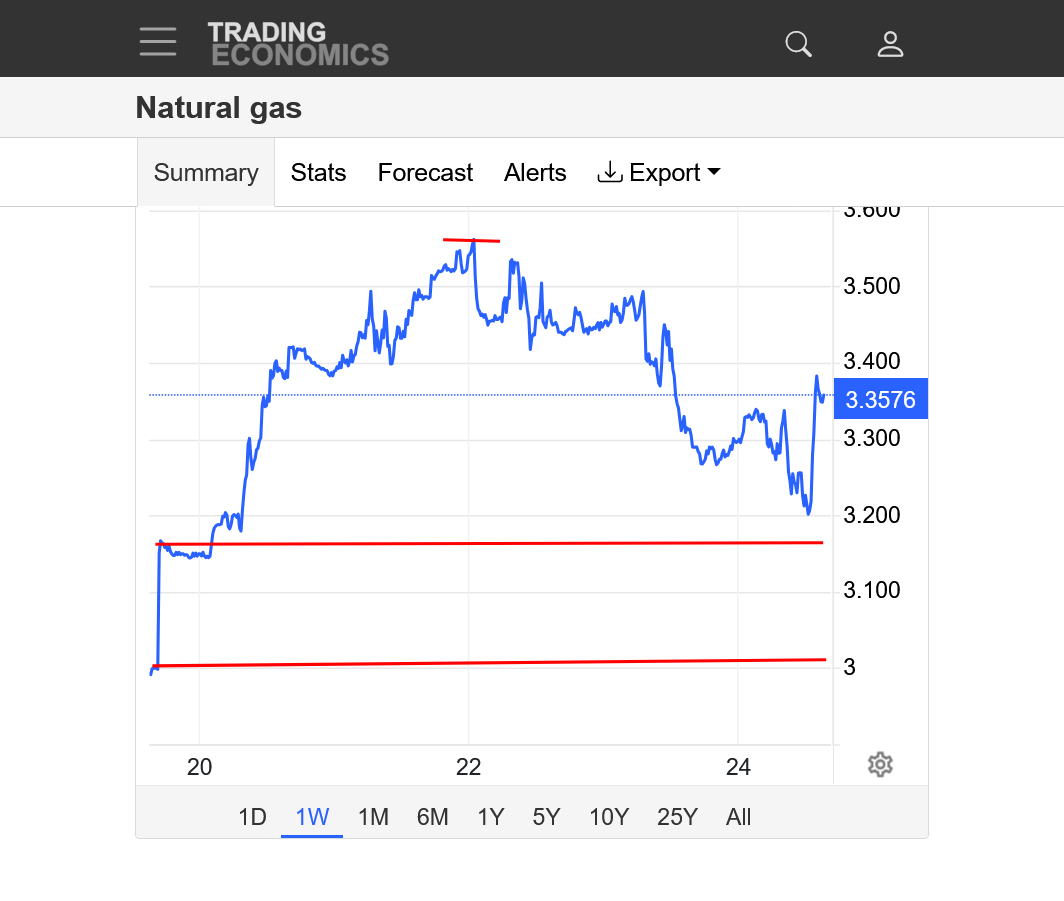The width and height of the screenshot is (1064, 901).
Task: Select the 1D time range
Action: pos(252,817)
